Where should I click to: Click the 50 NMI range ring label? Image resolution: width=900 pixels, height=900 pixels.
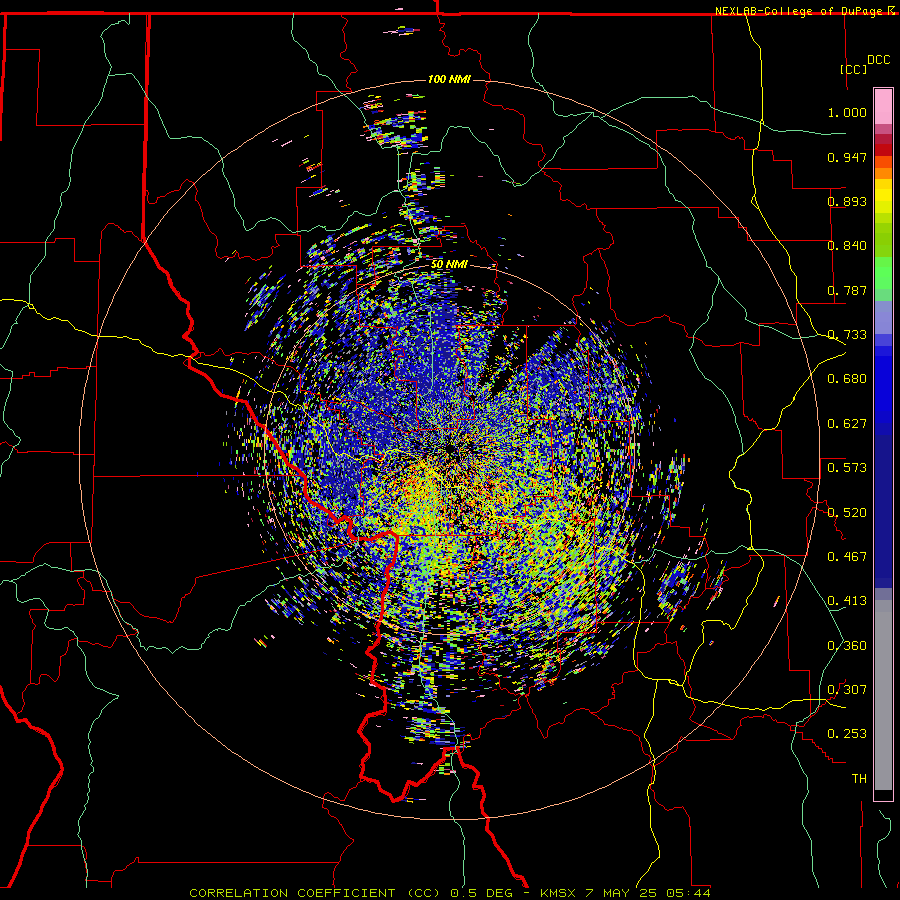[x=449, y=264]
